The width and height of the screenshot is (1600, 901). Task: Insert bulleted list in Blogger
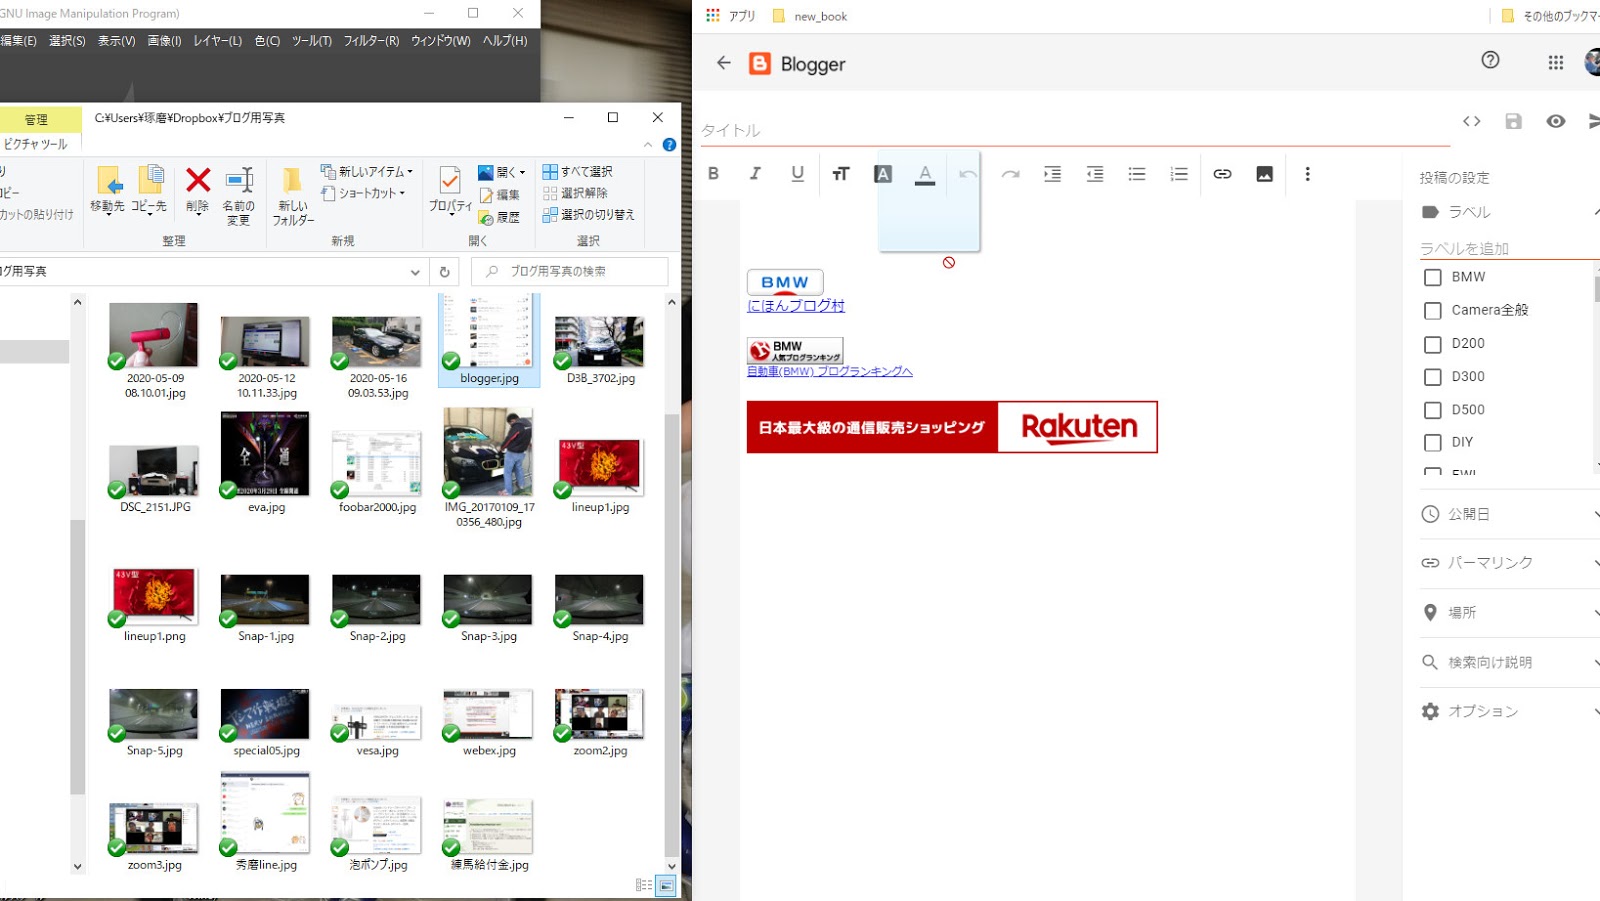(x=1137, y=174)
